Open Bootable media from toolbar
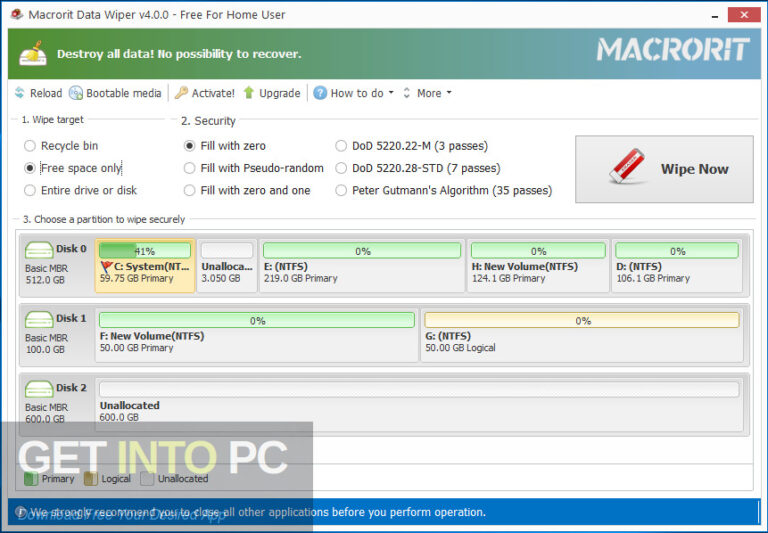Viewport: 768px width, 533px height. 115,93
